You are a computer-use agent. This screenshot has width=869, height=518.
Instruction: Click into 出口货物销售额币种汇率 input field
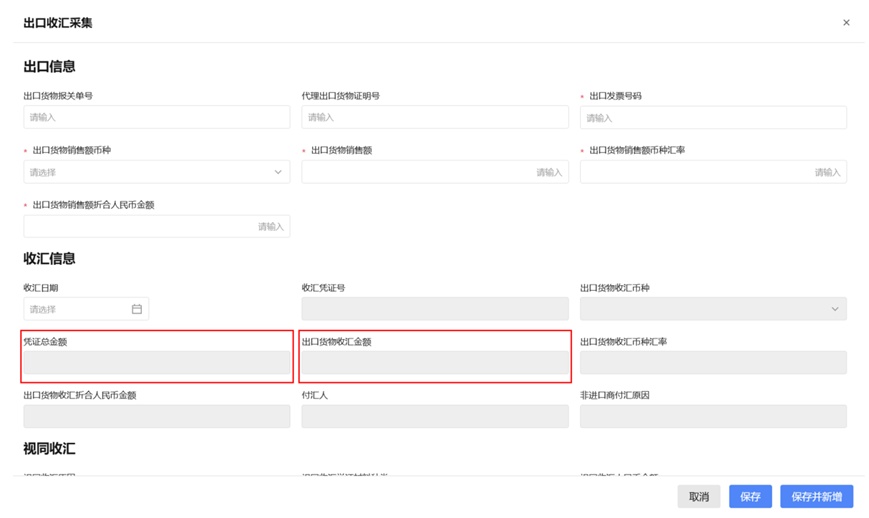tap(712, 172)
